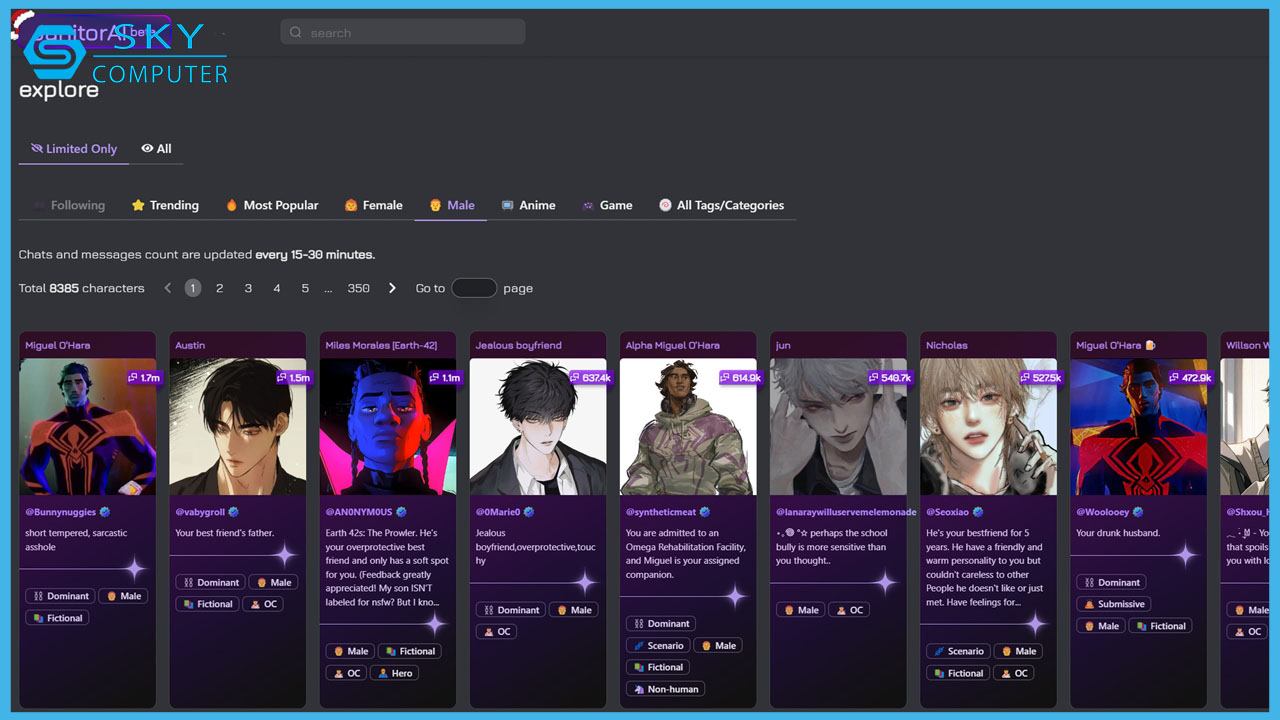The width and height of the screenshot is (1280, 720).
Task: Click verified badge next to @vabygroll
Action: click(234, 512)
